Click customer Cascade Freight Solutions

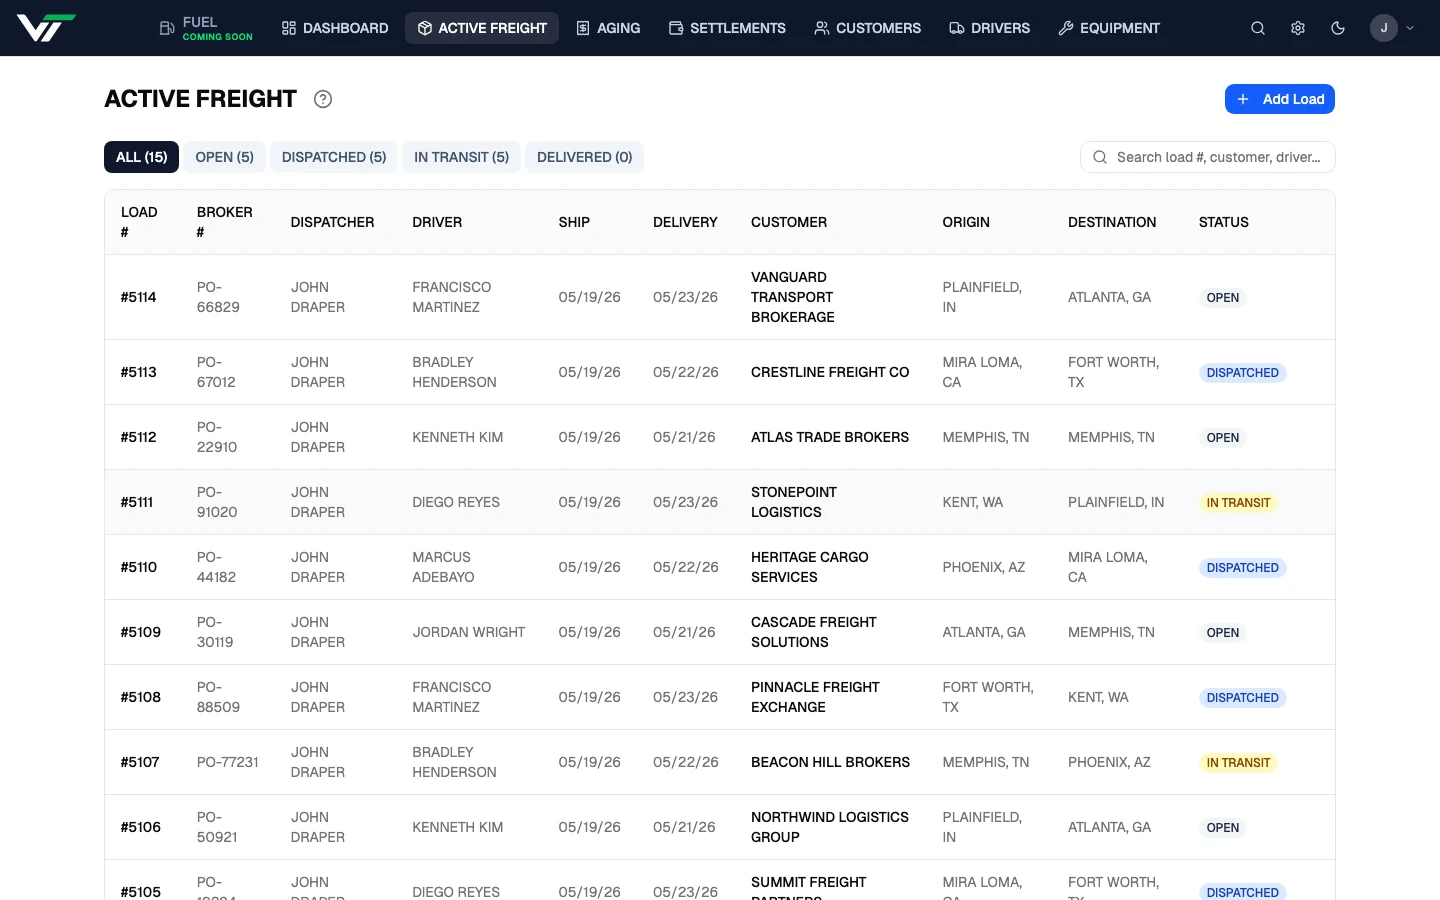[x=814, y=632]
